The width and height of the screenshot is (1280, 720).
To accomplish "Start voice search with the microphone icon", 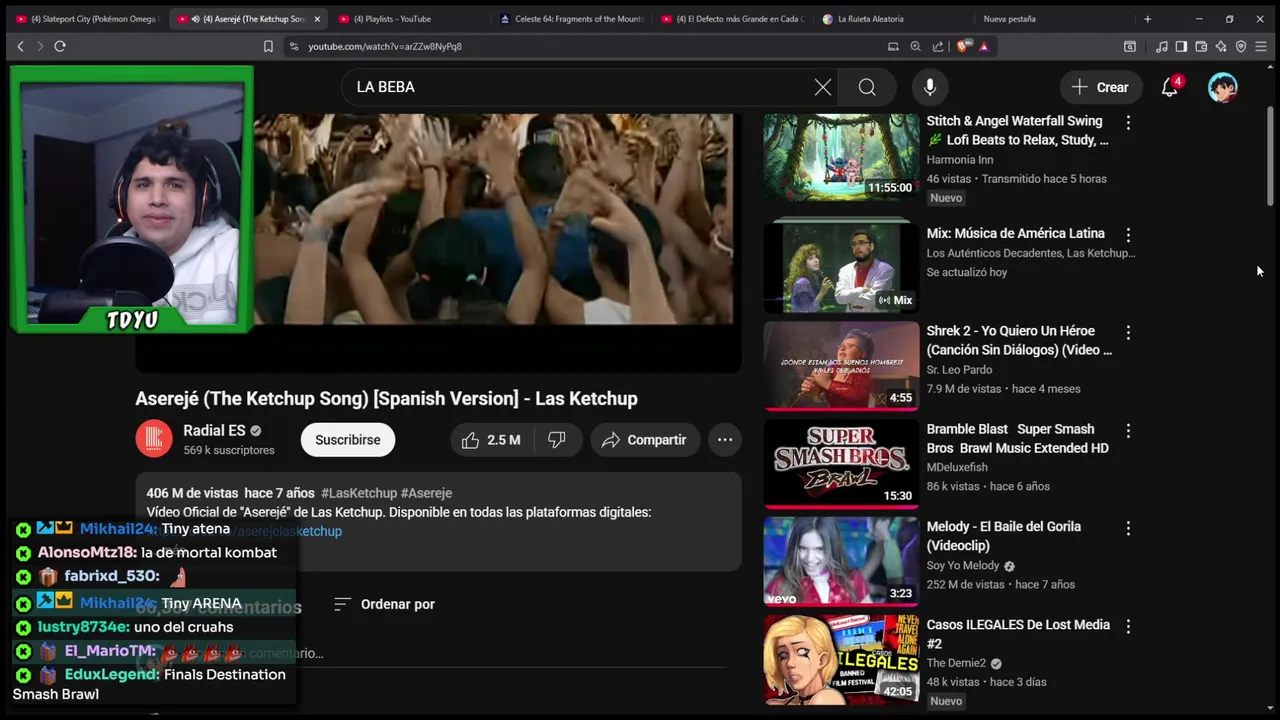I will [x=930, y=87].
